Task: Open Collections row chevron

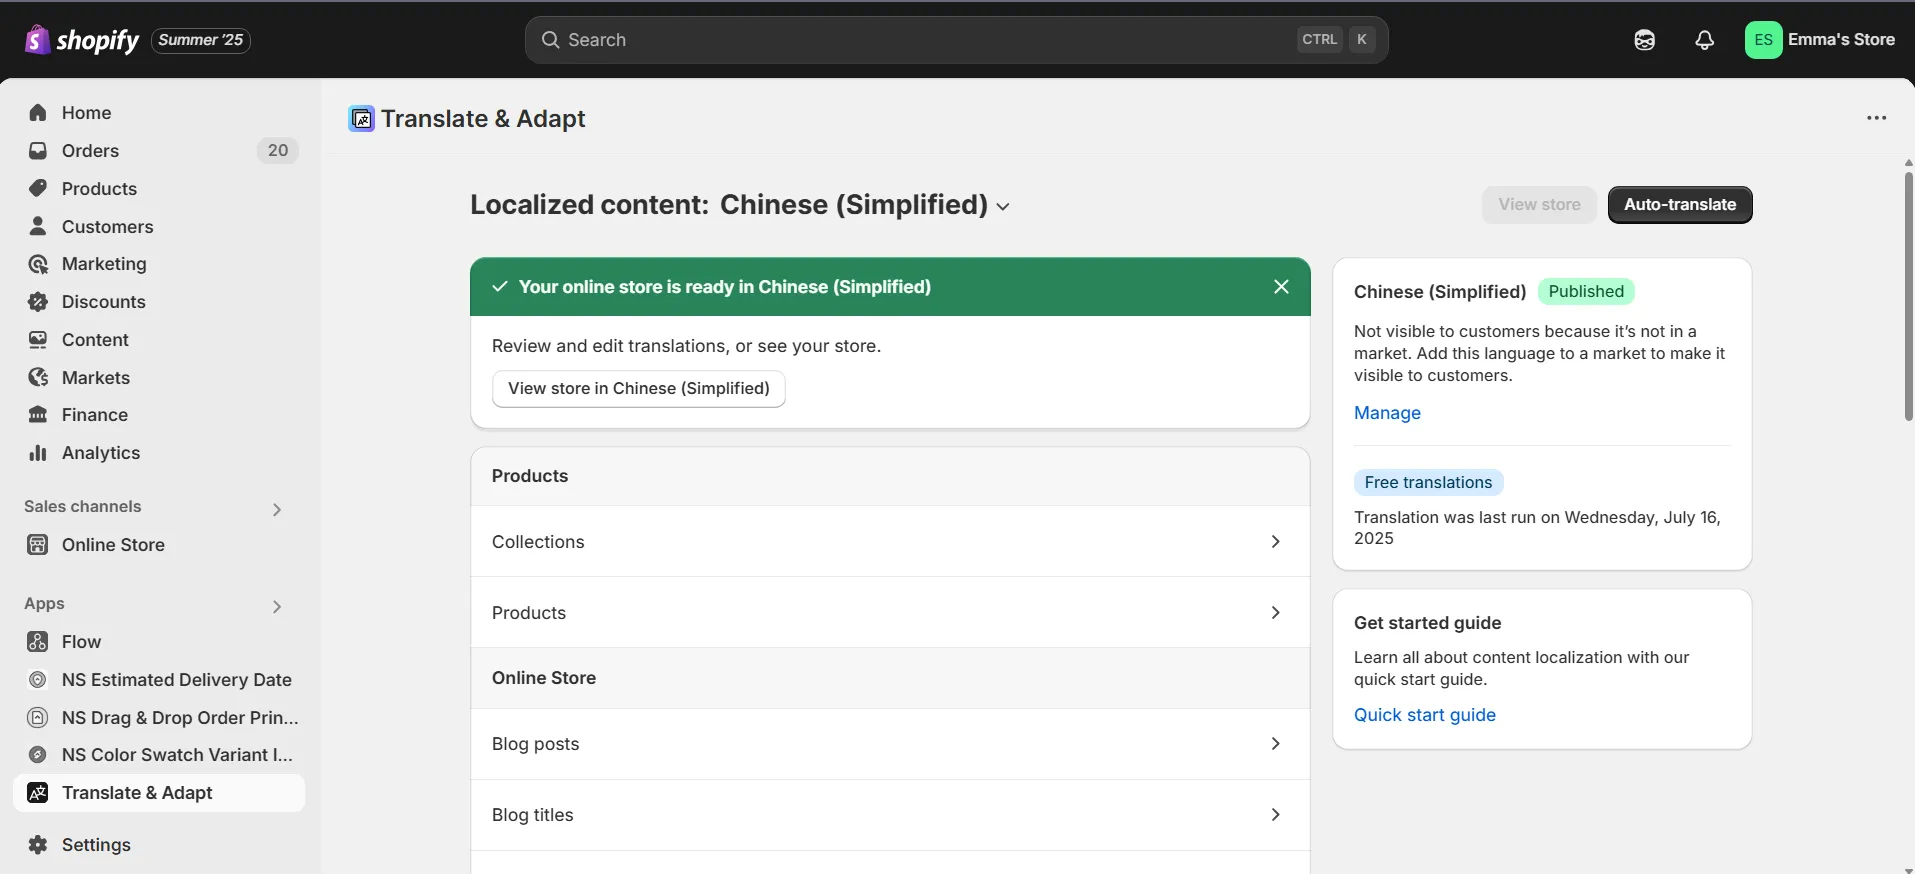Action: (x=1275, y=542)
